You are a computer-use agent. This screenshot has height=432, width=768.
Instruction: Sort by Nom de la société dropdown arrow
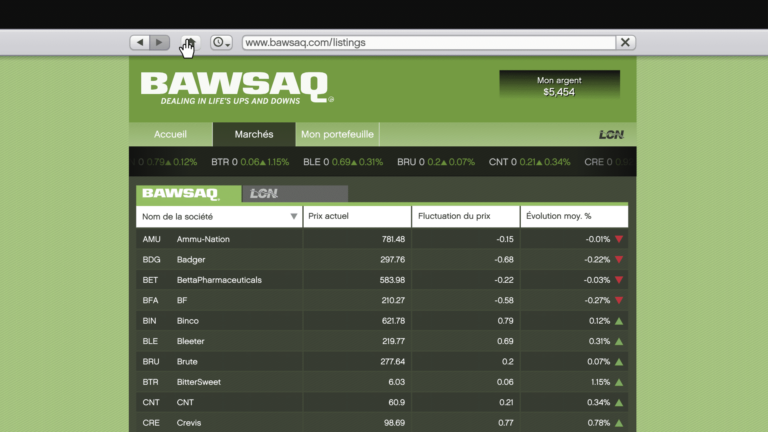tap(293, 216)
